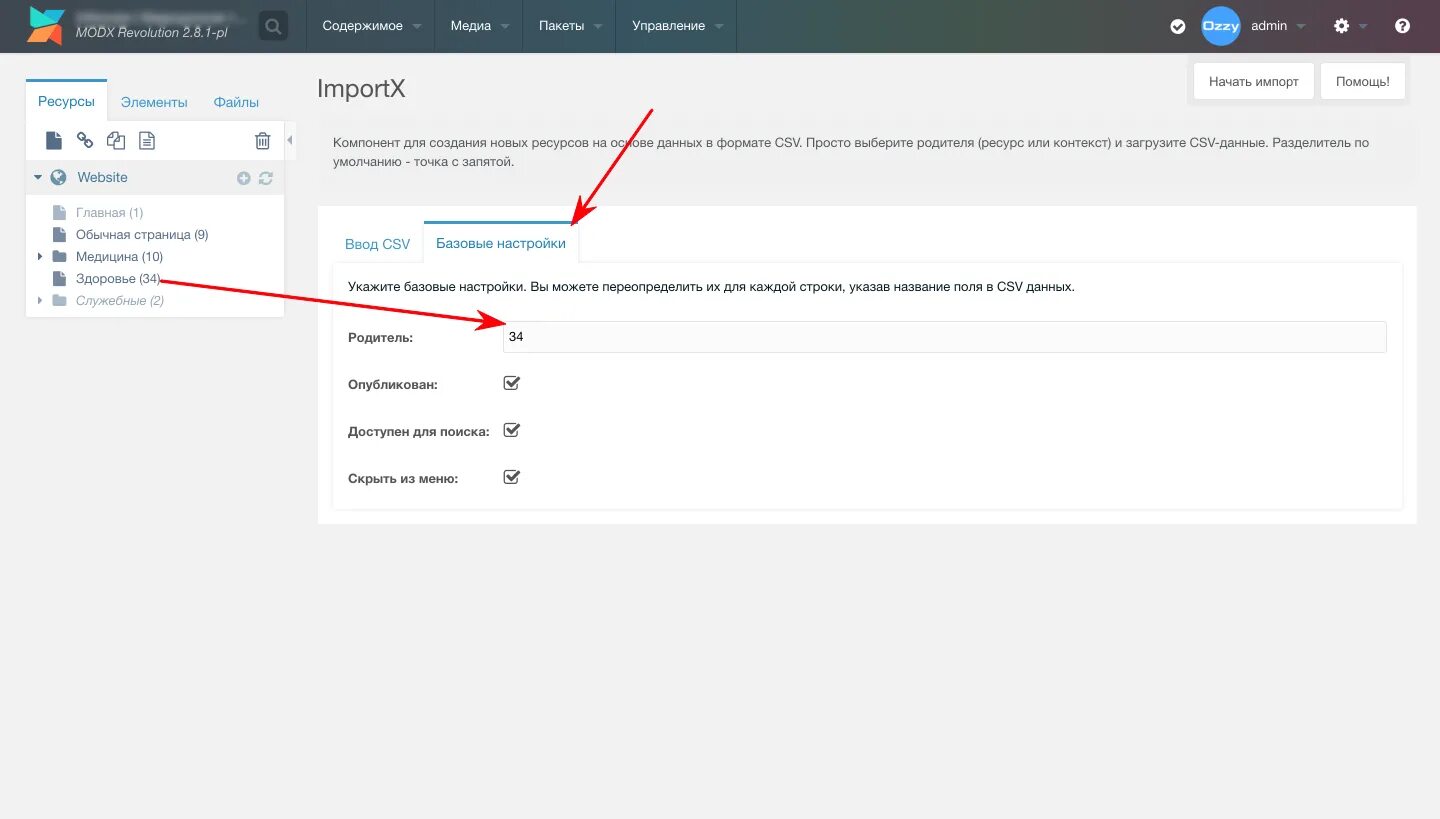Collapse the Website tree node
This screenshot has width=1440, height=819.
[37, 177]
